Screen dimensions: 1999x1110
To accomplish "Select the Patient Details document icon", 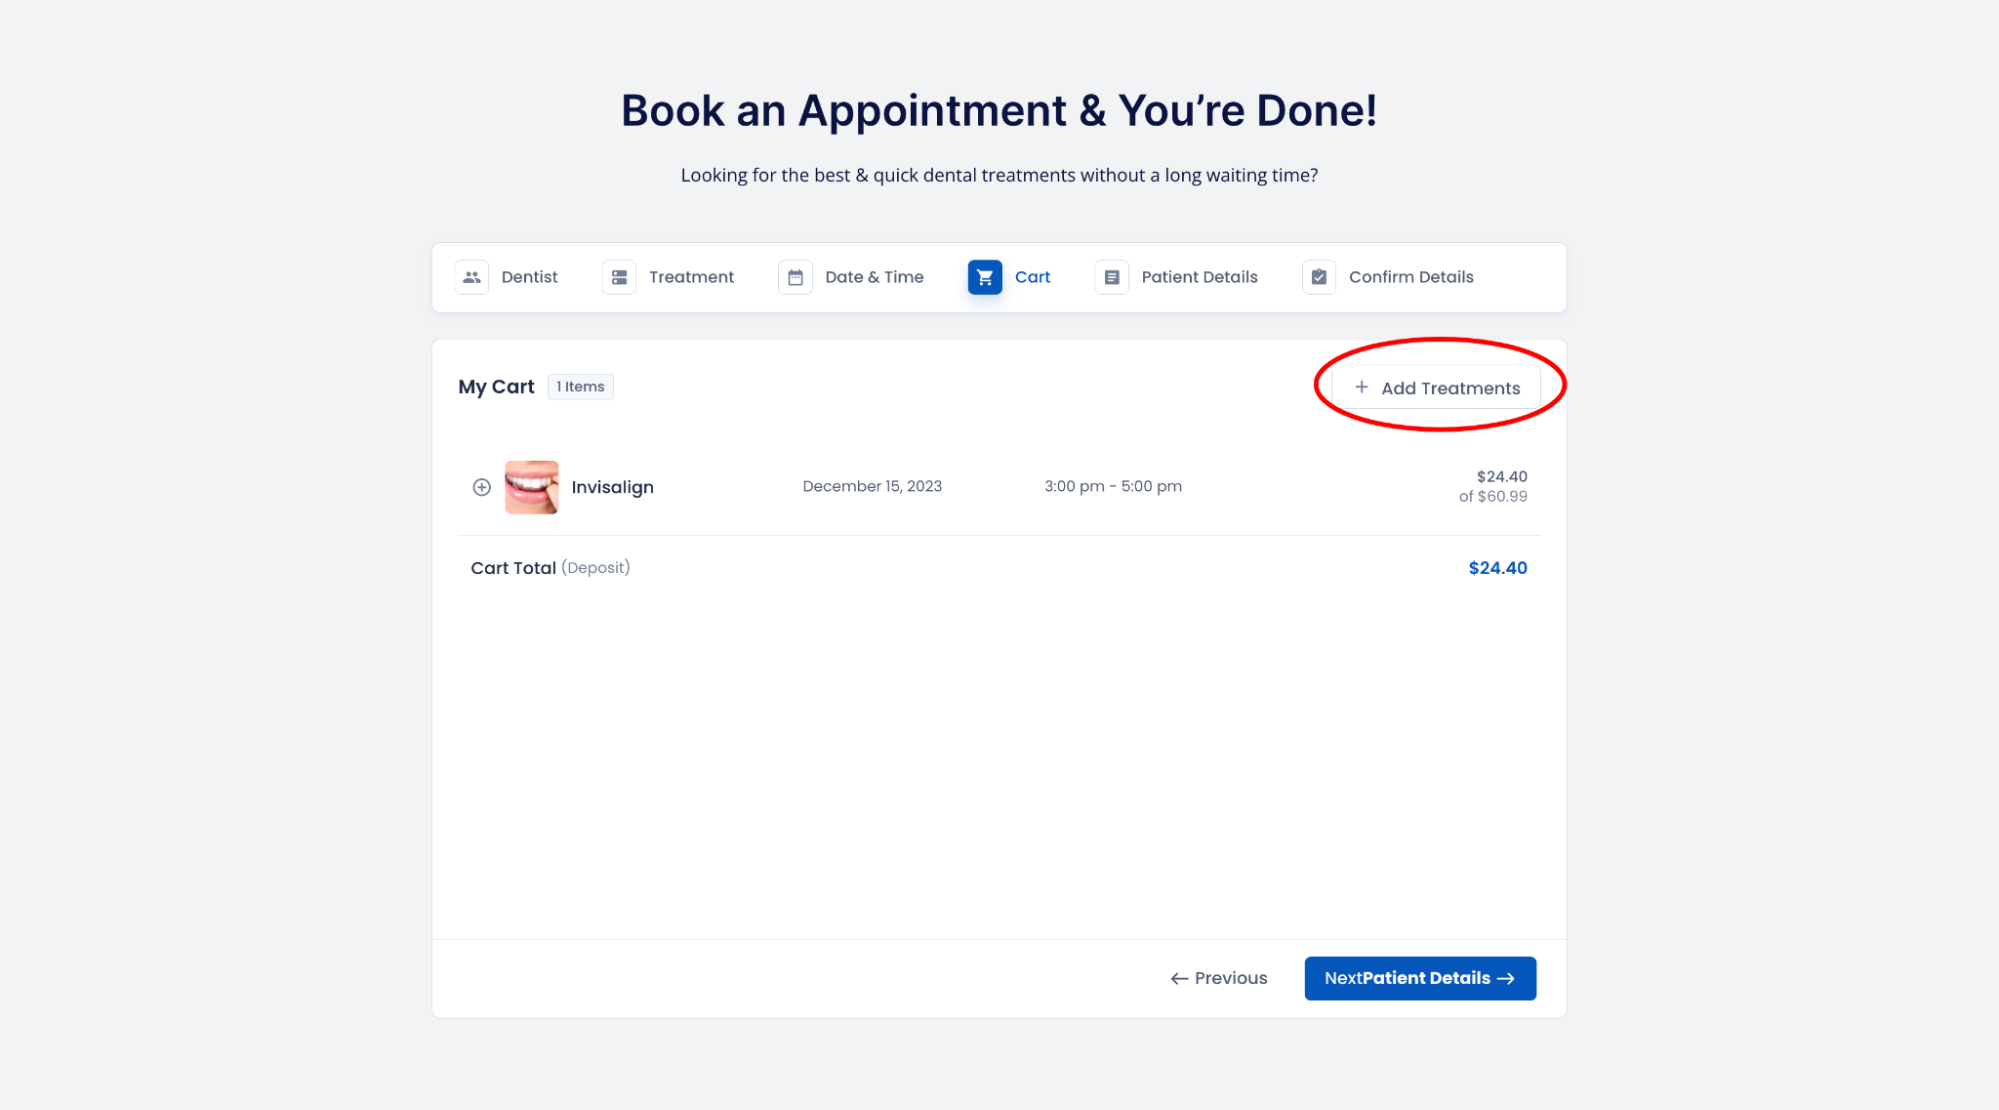I will click(1111, 277).
